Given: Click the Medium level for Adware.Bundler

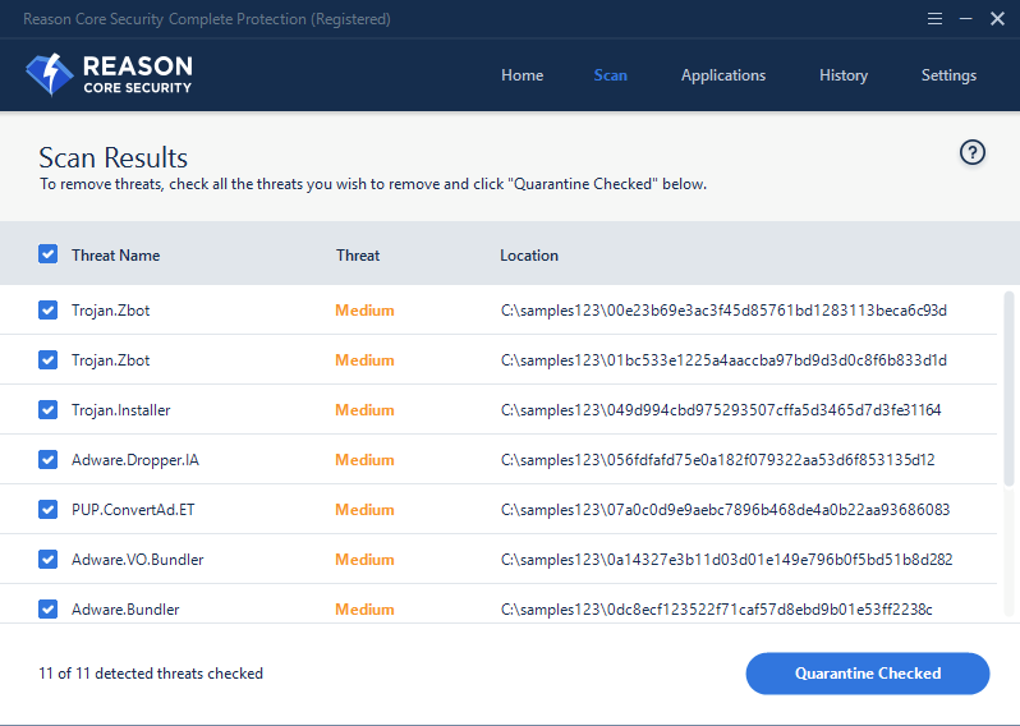Looking at the screenshot, I should [364, 610].
